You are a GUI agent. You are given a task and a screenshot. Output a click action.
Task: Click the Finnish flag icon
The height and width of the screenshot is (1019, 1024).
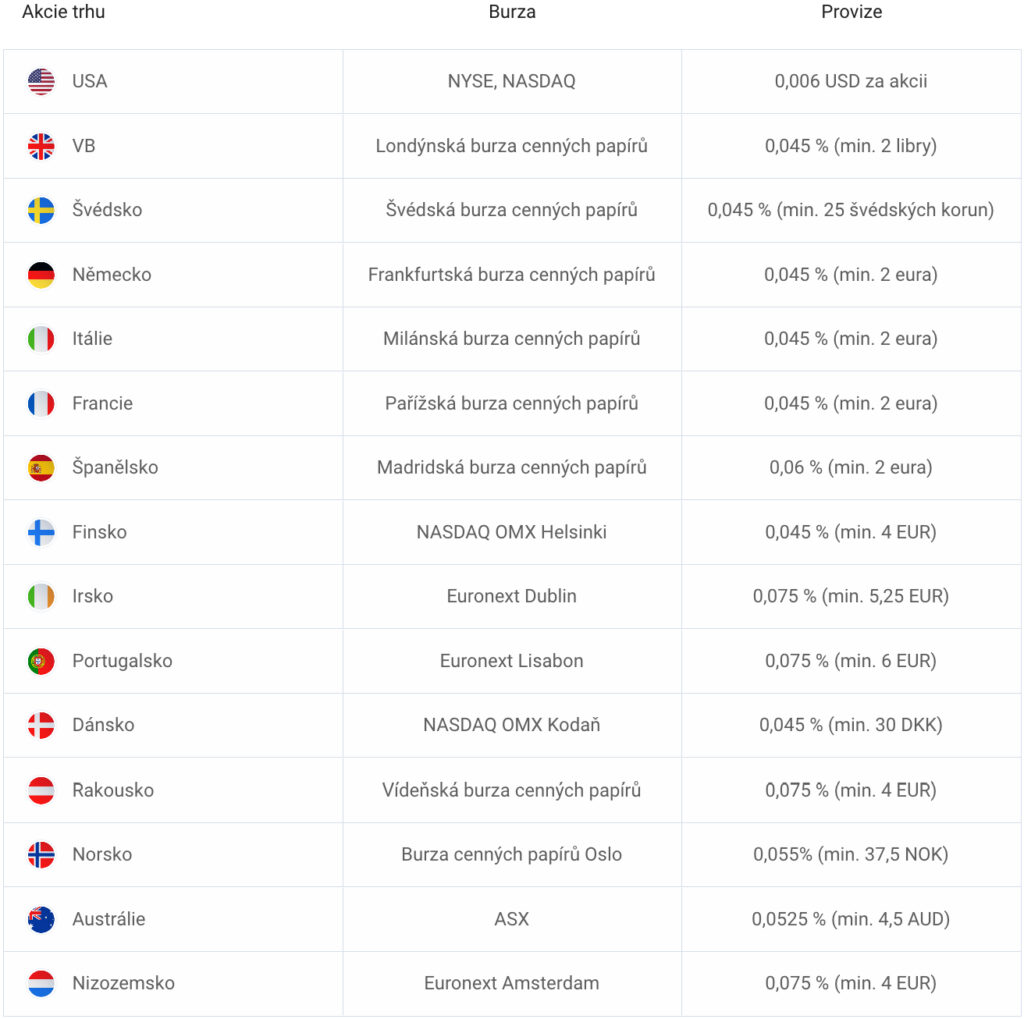pyautogui.click(x=41, y=532)
